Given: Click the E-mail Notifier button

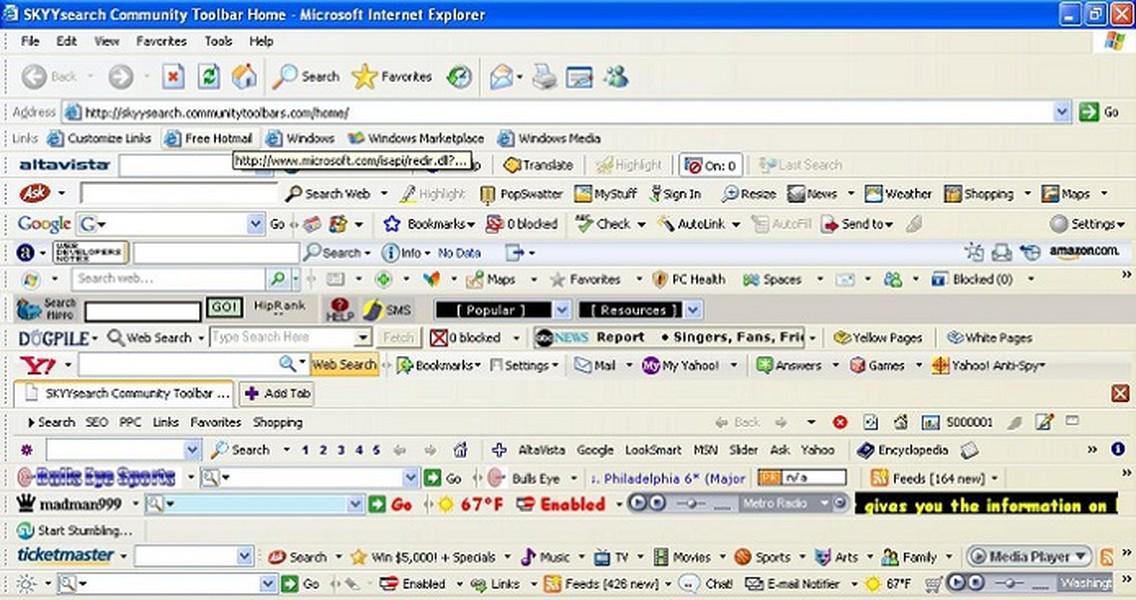Looking at the screenshot, I should 793,583.
